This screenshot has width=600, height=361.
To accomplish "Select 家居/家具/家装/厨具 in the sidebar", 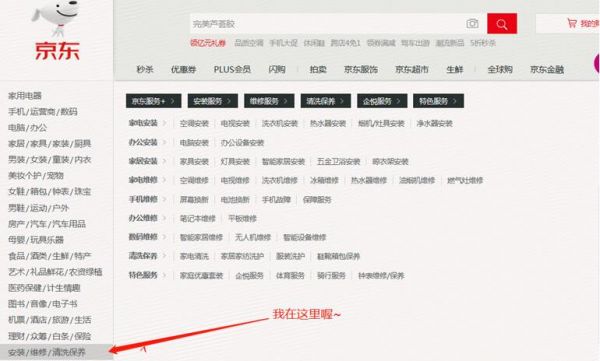I will point(49,144).
